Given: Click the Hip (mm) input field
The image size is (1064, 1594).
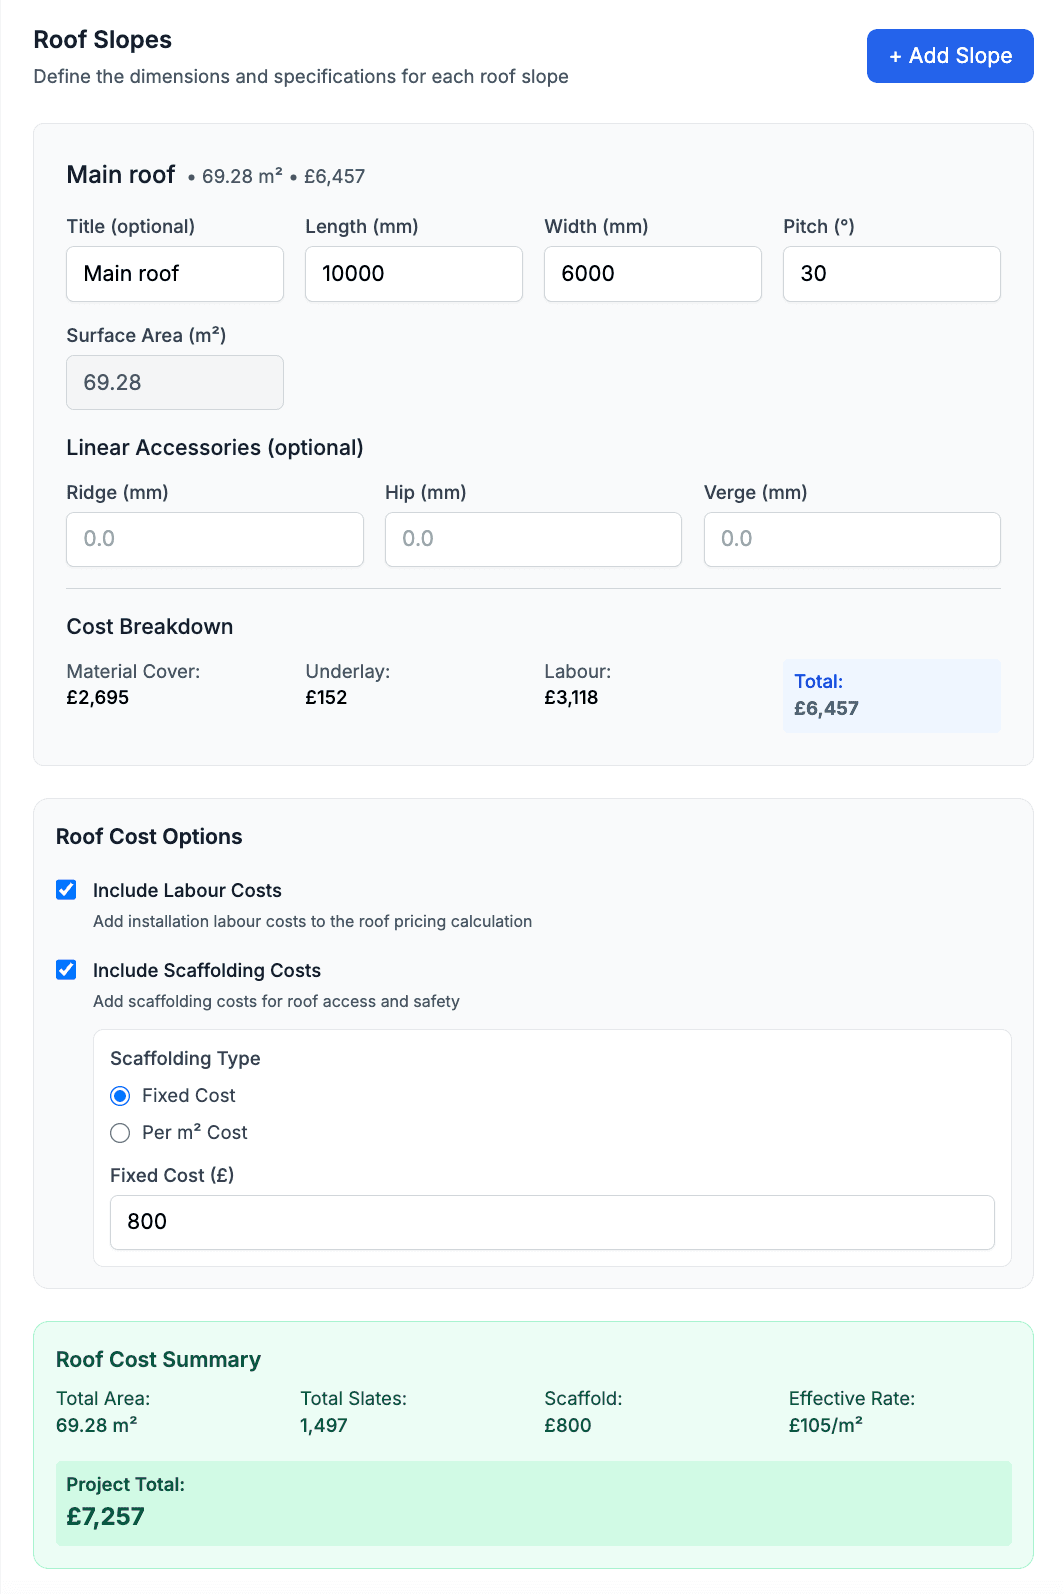Looking at the screenshot, I should [533, 540].
